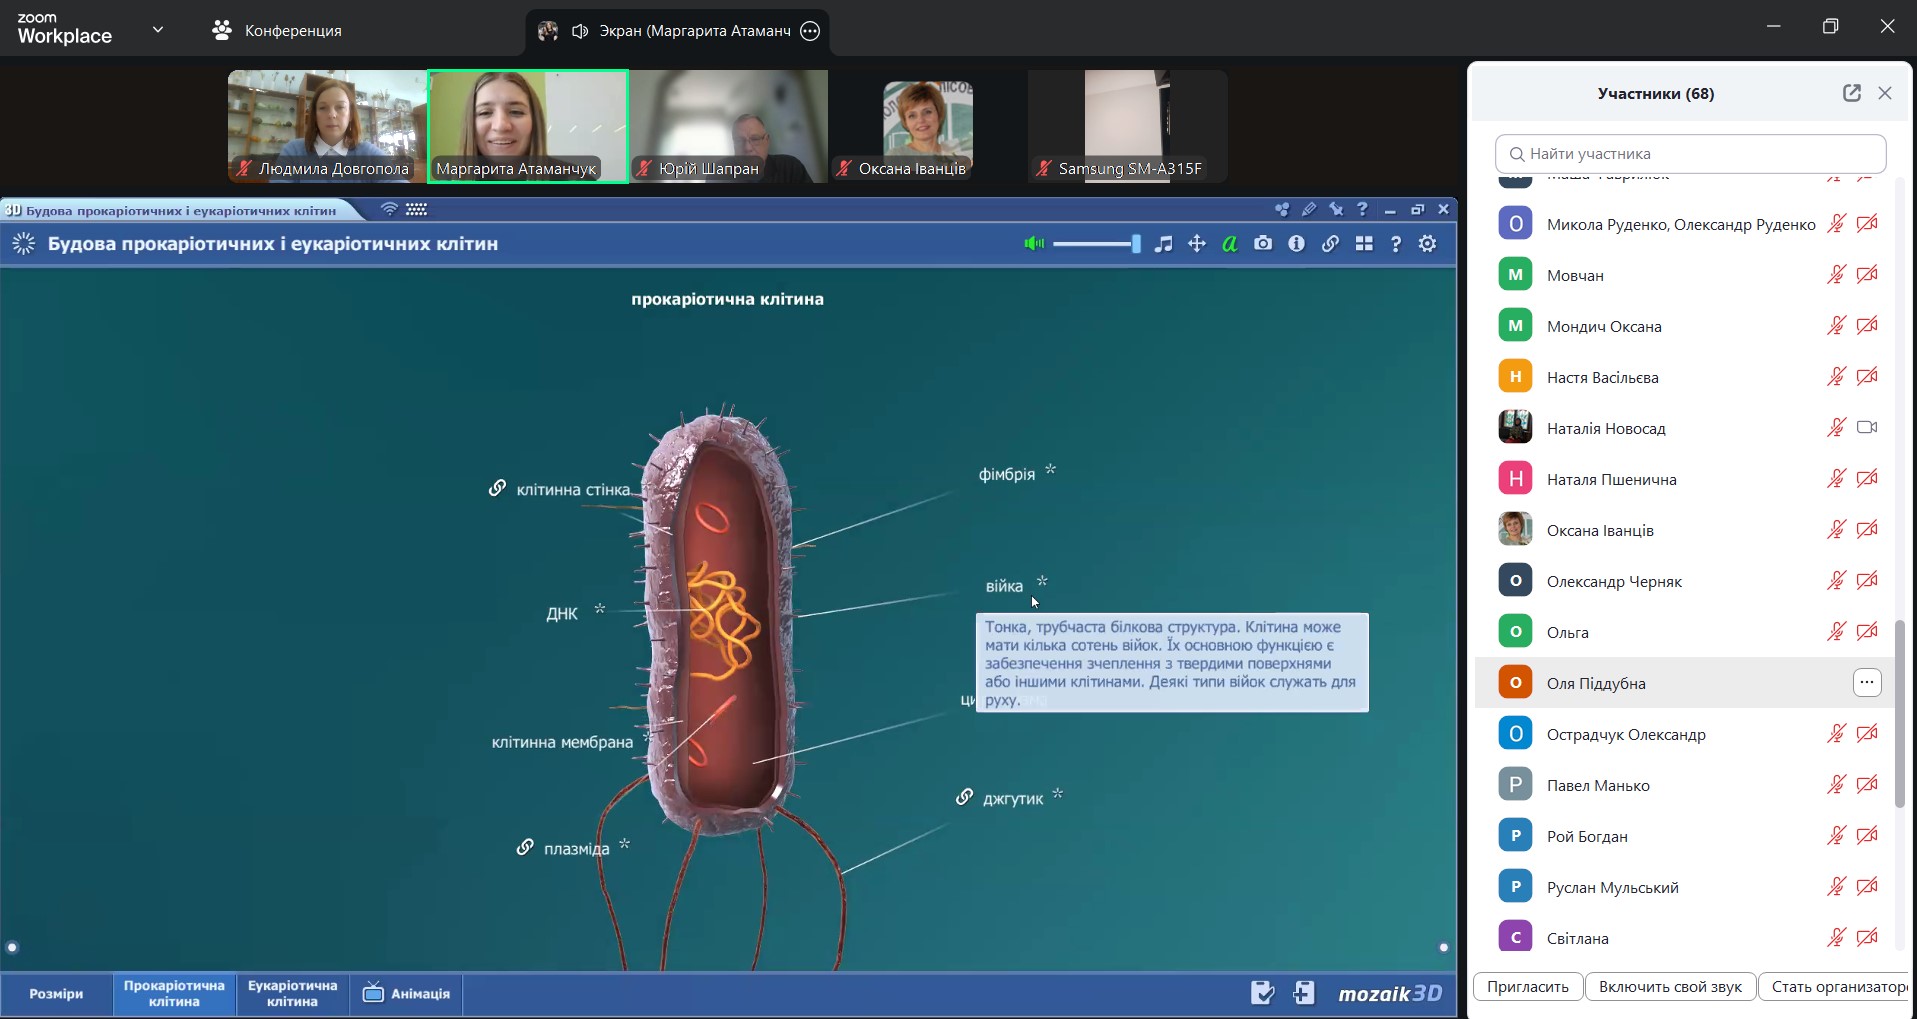
Task: Click the Найти участника search field
Action: (x=1690, y=154)
